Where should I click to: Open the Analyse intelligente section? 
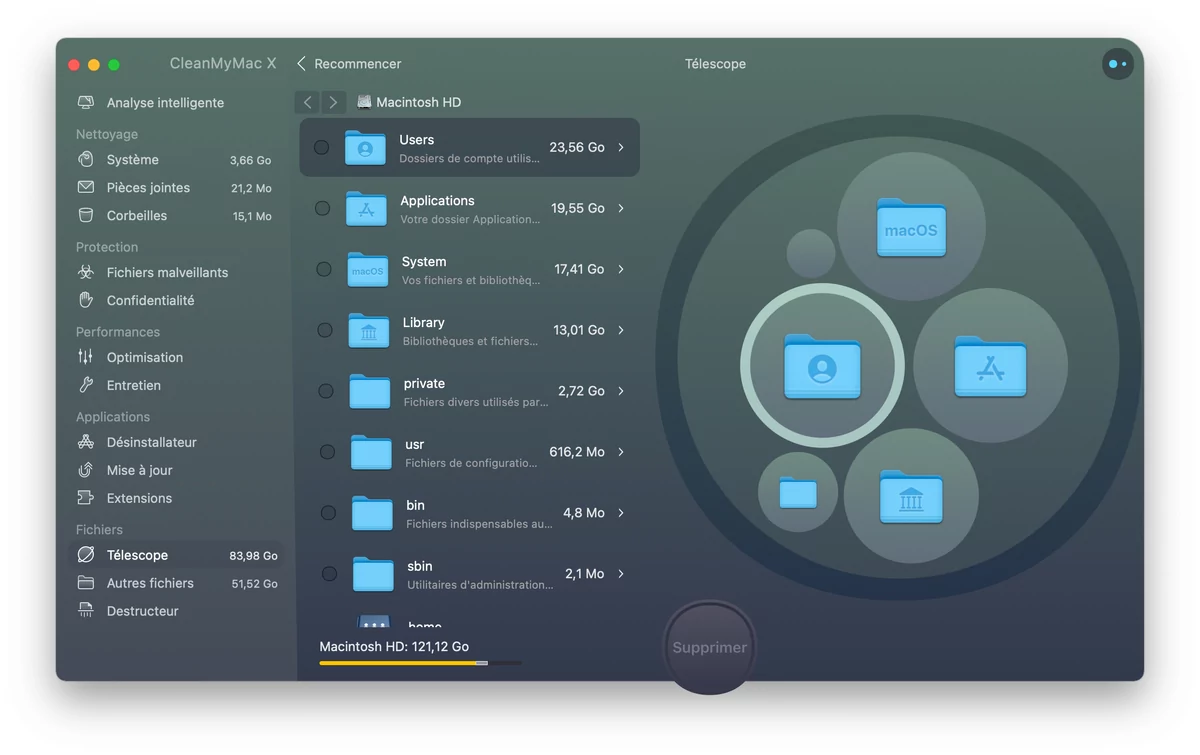coord(177,103)
